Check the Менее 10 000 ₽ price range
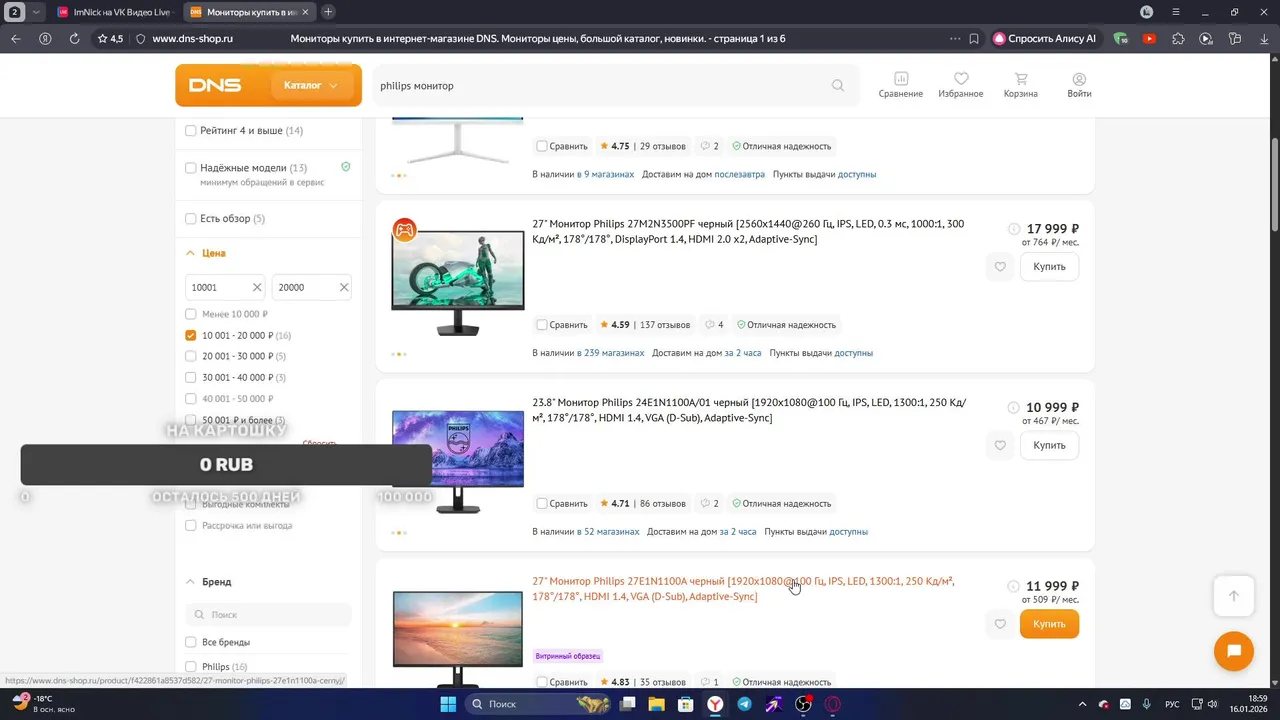 point(191,314)
